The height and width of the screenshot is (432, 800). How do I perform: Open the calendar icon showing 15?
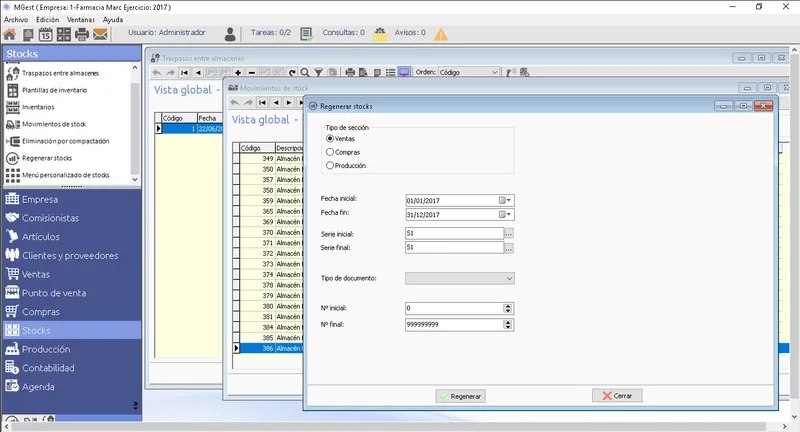pos(45,35)
